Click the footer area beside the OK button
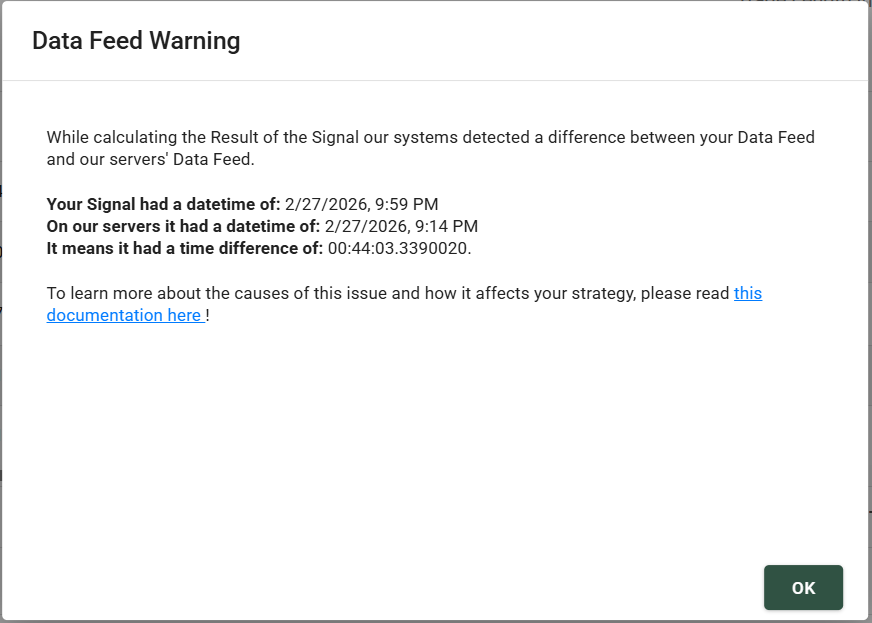The width and height of the screenshot is (872, 623). click(400, 587)
